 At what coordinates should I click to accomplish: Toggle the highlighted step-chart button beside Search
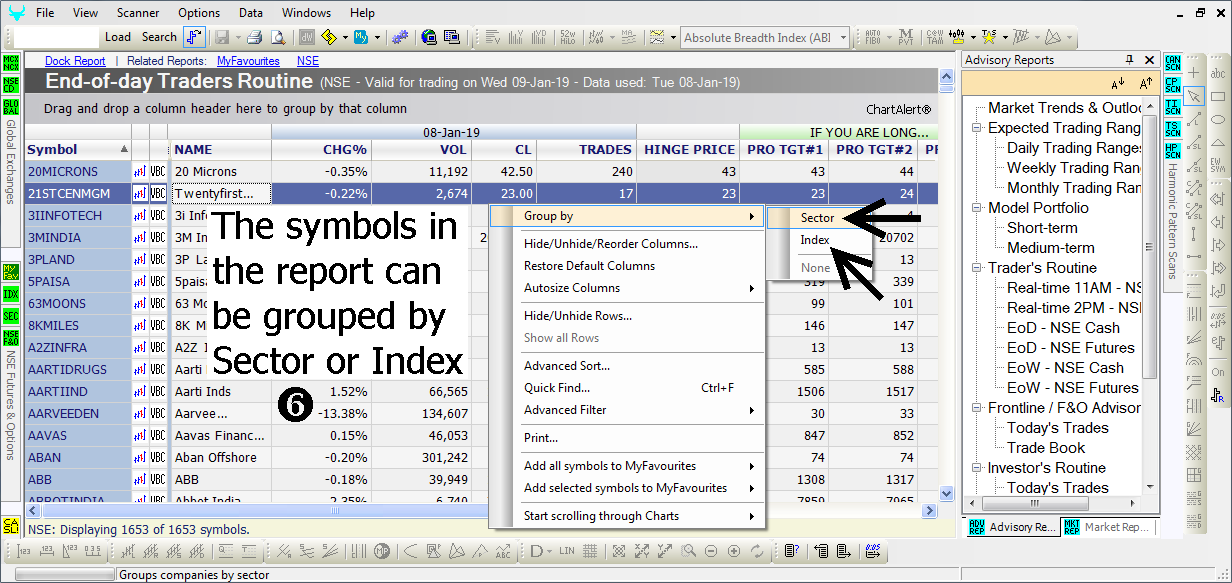(194, 37)
